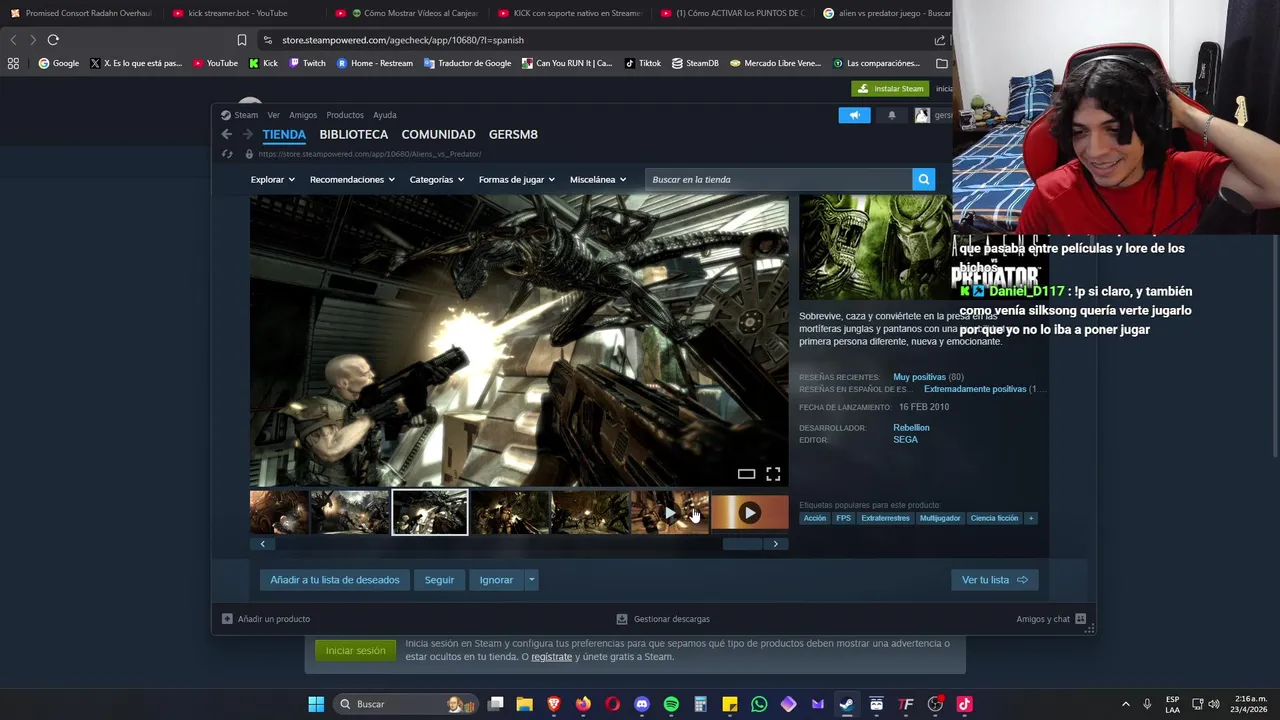1280x720 pixels.
Task: Click the Steam announcements megaphone icon
Action: (854, 115)
